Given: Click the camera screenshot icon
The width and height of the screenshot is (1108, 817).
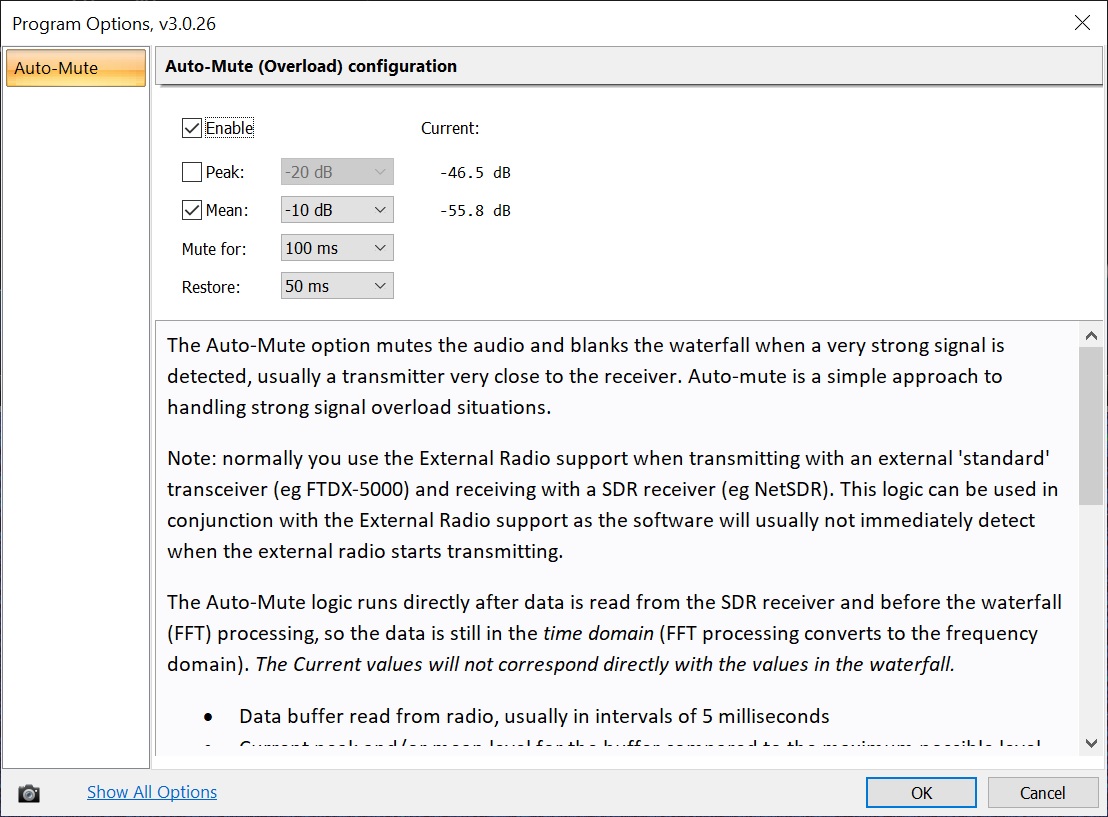Looking at the screenshot, I should (29, 793).
